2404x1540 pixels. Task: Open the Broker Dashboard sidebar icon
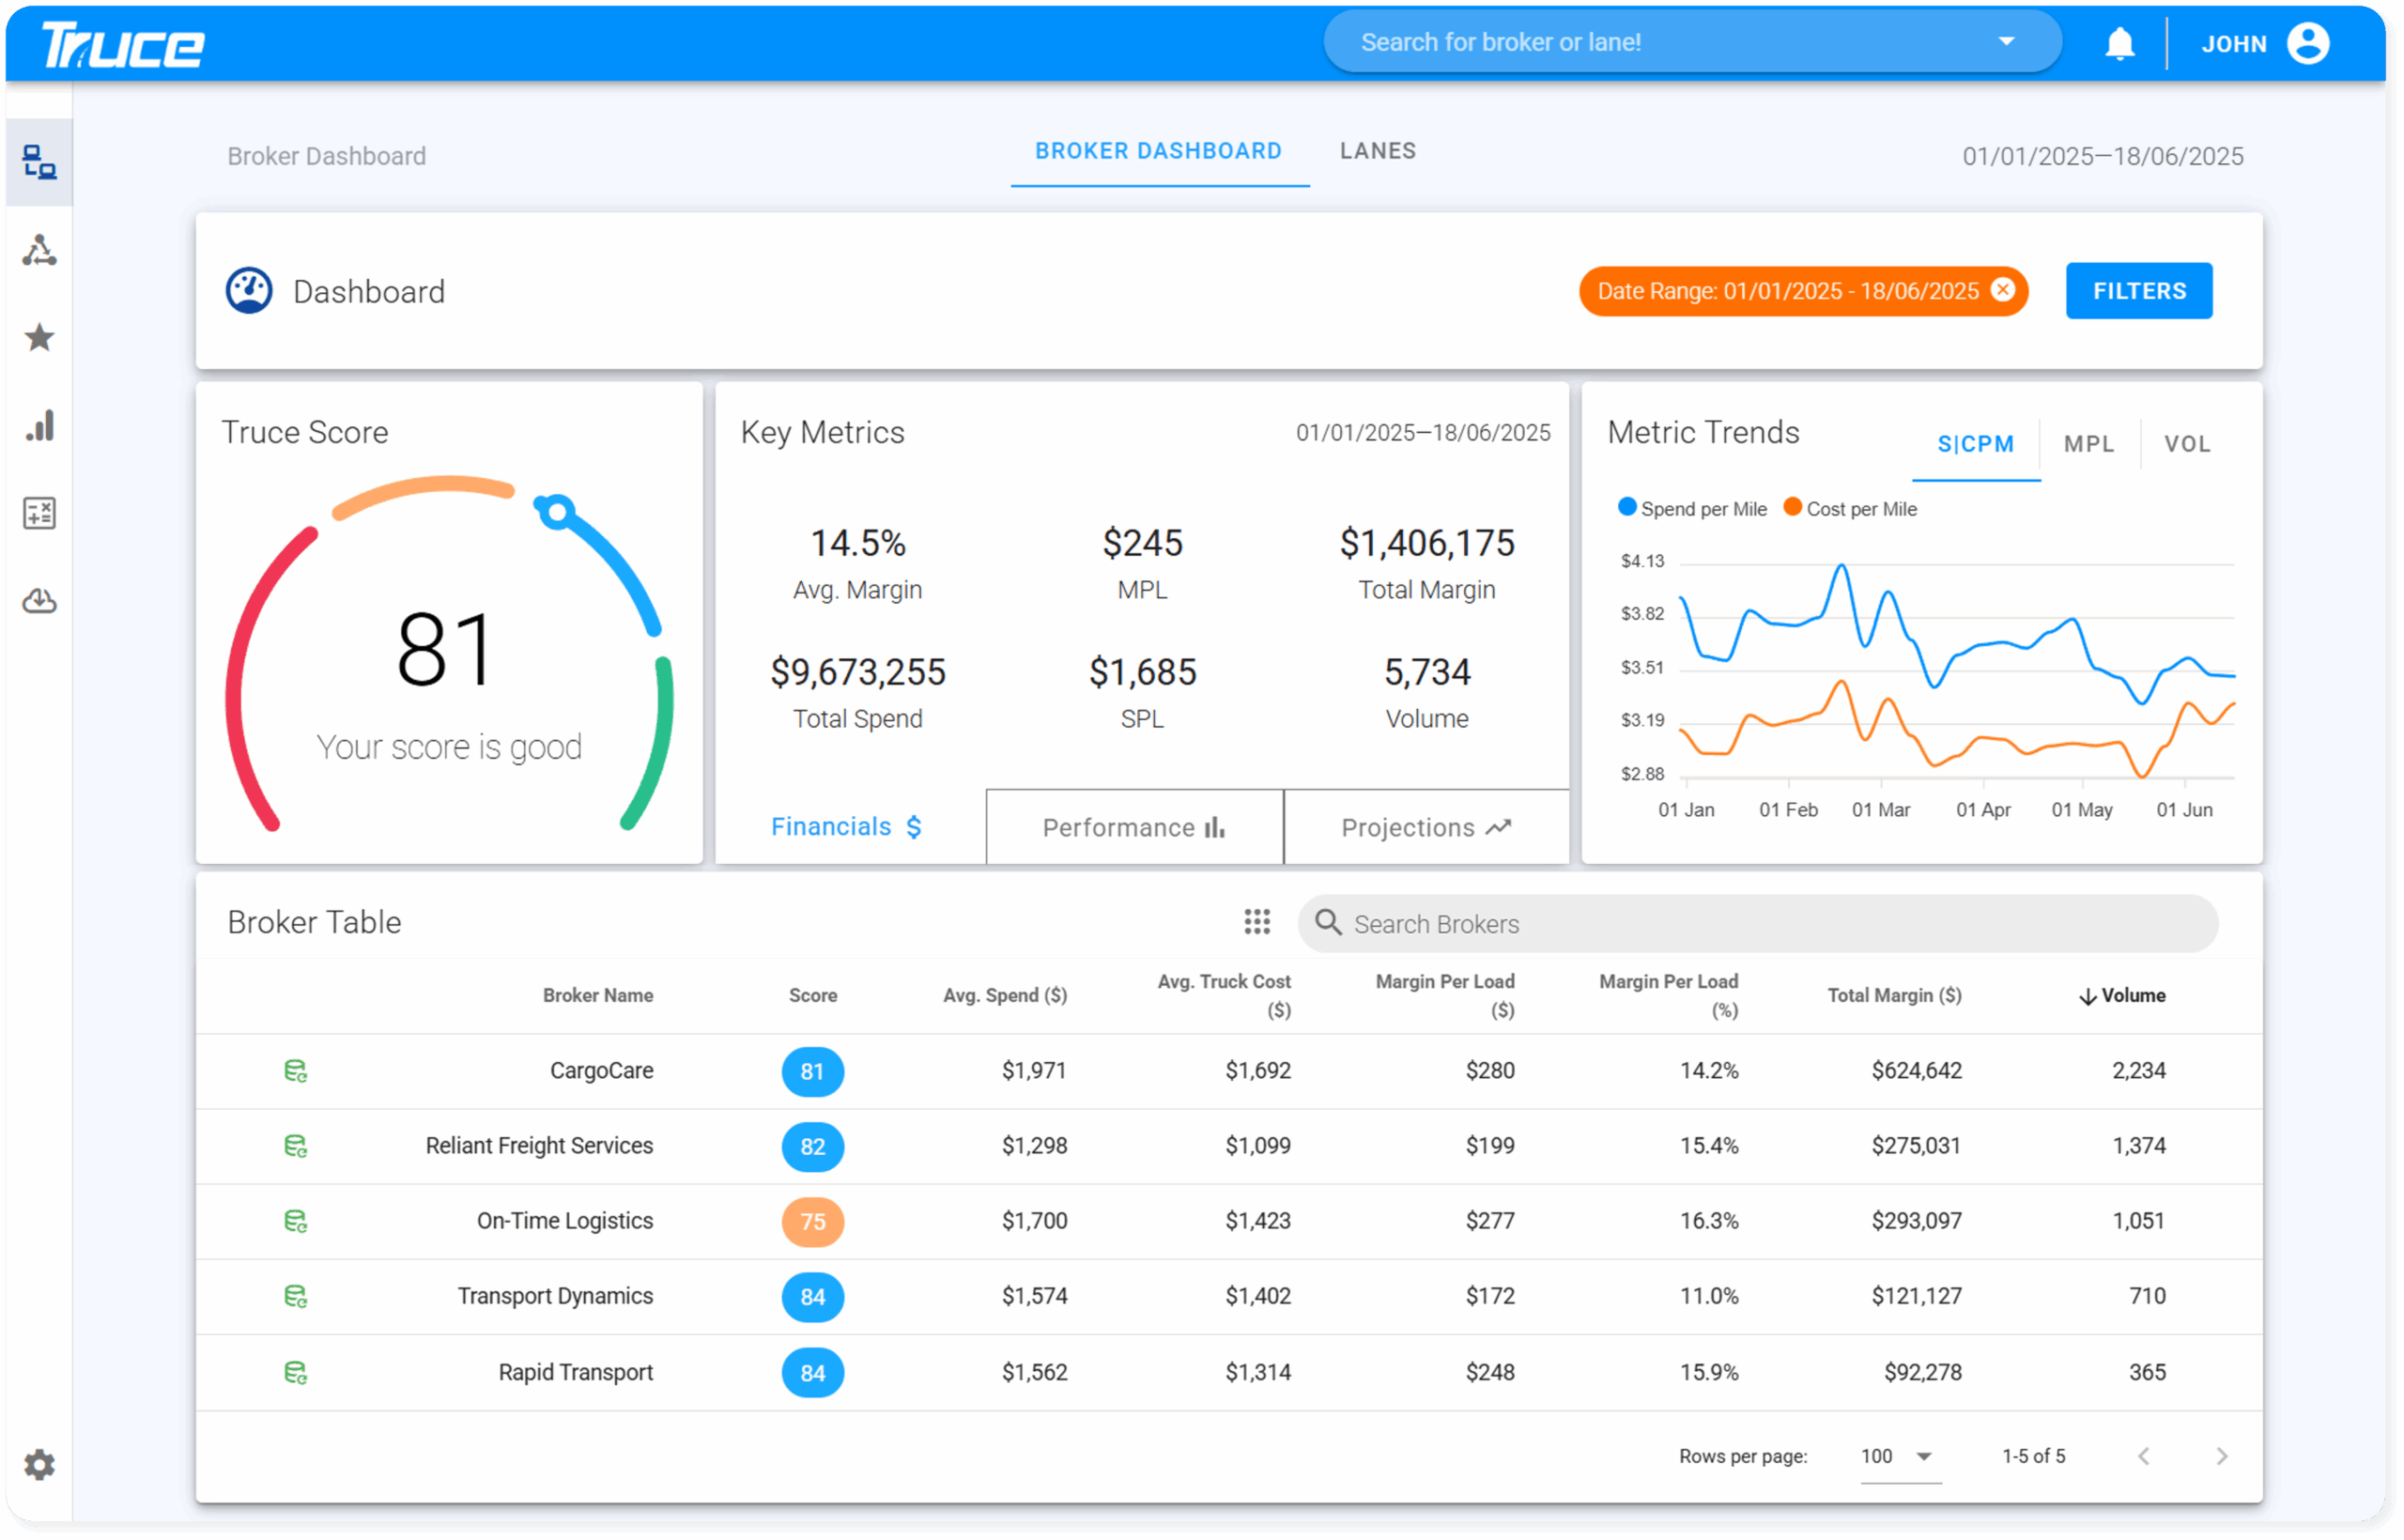39,162
